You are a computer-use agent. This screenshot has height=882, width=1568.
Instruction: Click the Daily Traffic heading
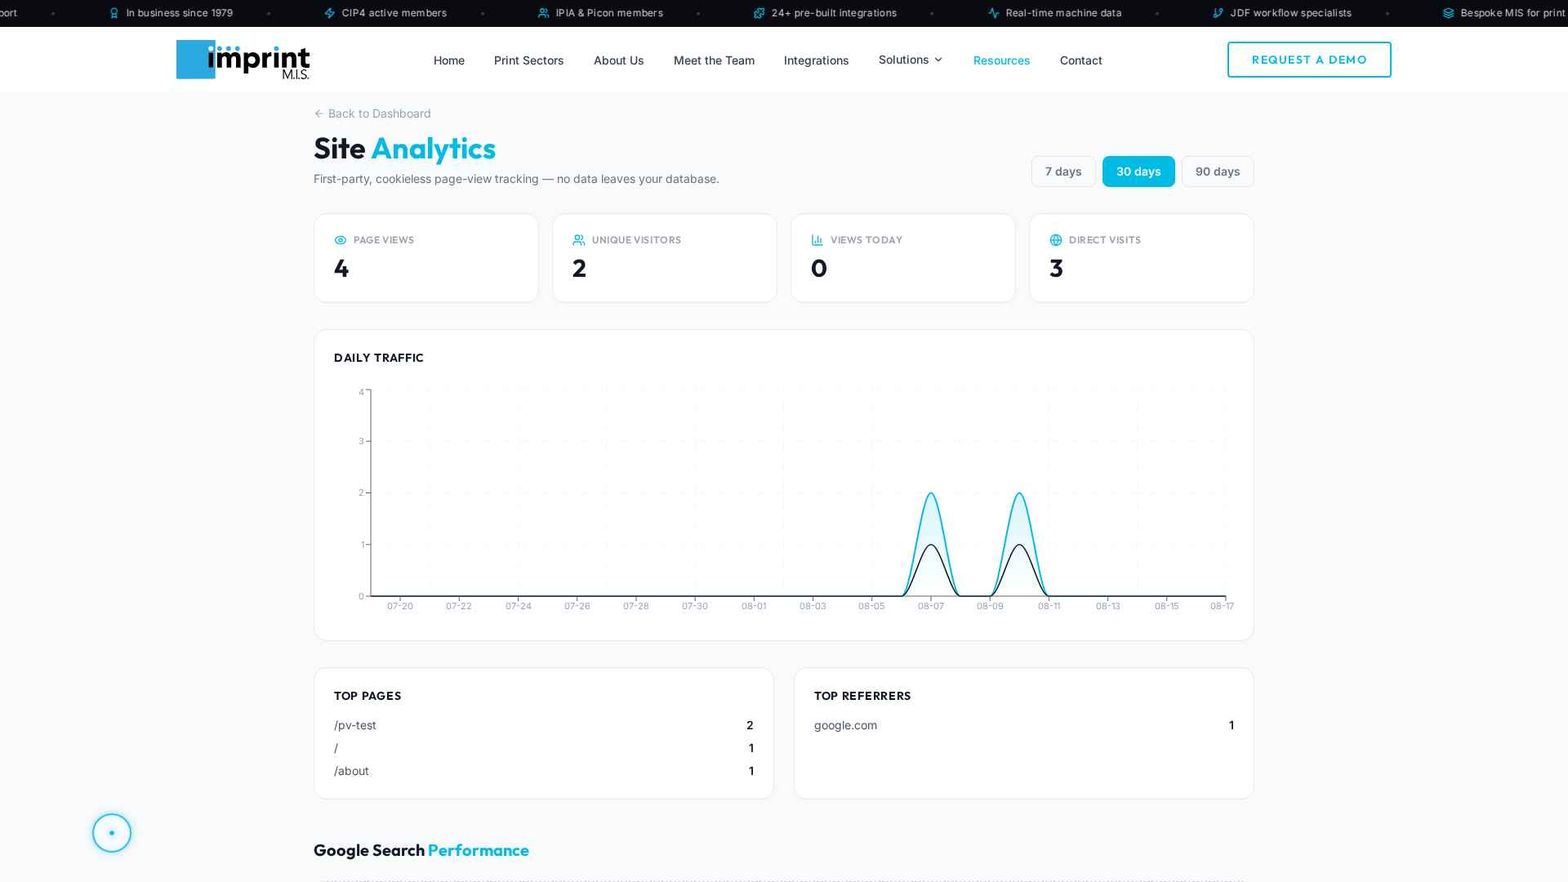click(379, 358)
